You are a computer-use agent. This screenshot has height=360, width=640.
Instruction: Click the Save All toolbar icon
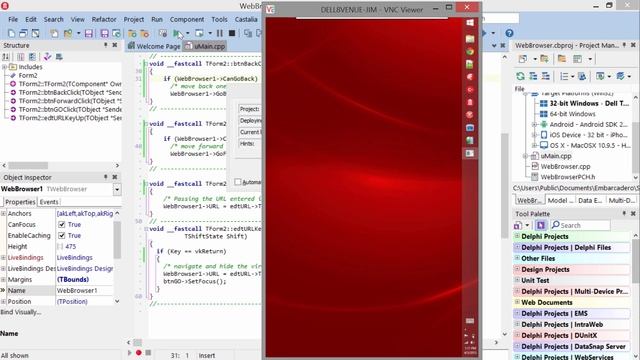(x=104, y=33)
